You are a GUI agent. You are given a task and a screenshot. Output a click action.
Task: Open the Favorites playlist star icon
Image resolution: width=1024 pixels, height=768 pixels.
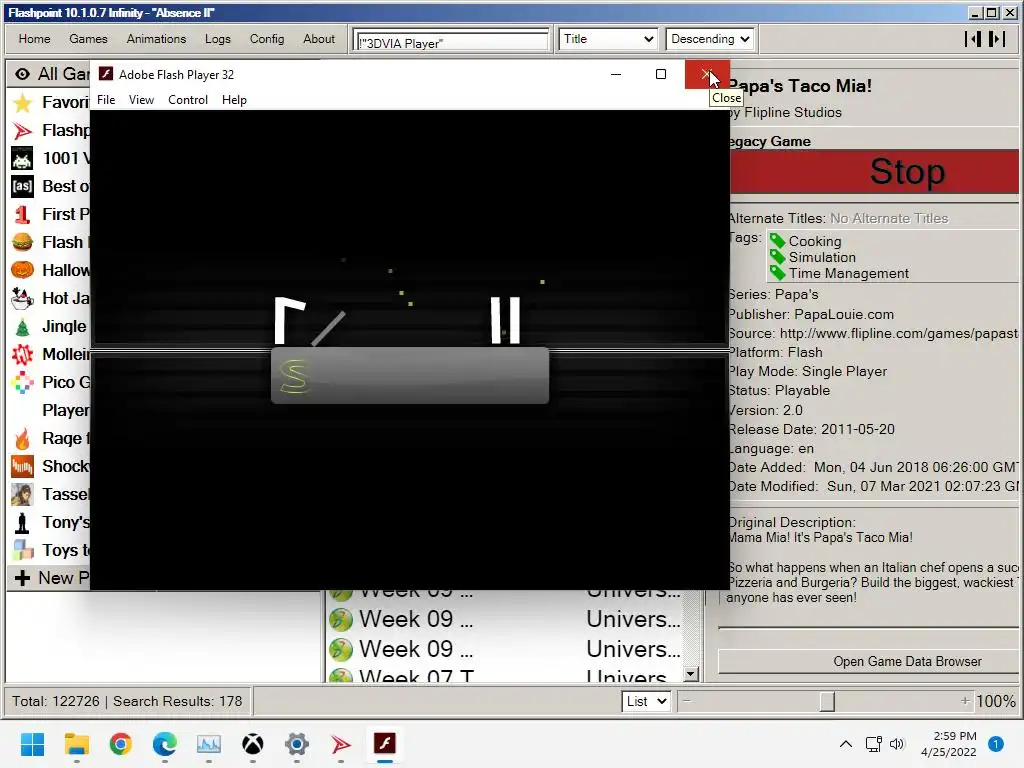click(x=22, y=103)
